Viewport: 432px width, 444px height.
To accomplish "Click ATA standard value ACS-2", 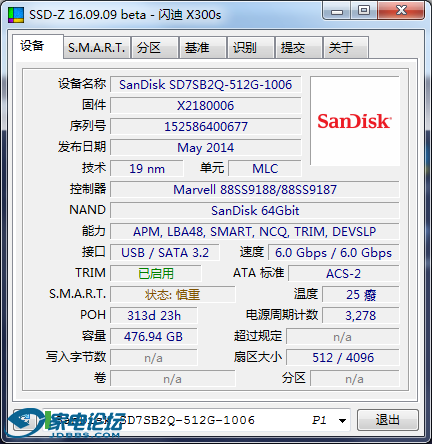I will pos(343,274).
